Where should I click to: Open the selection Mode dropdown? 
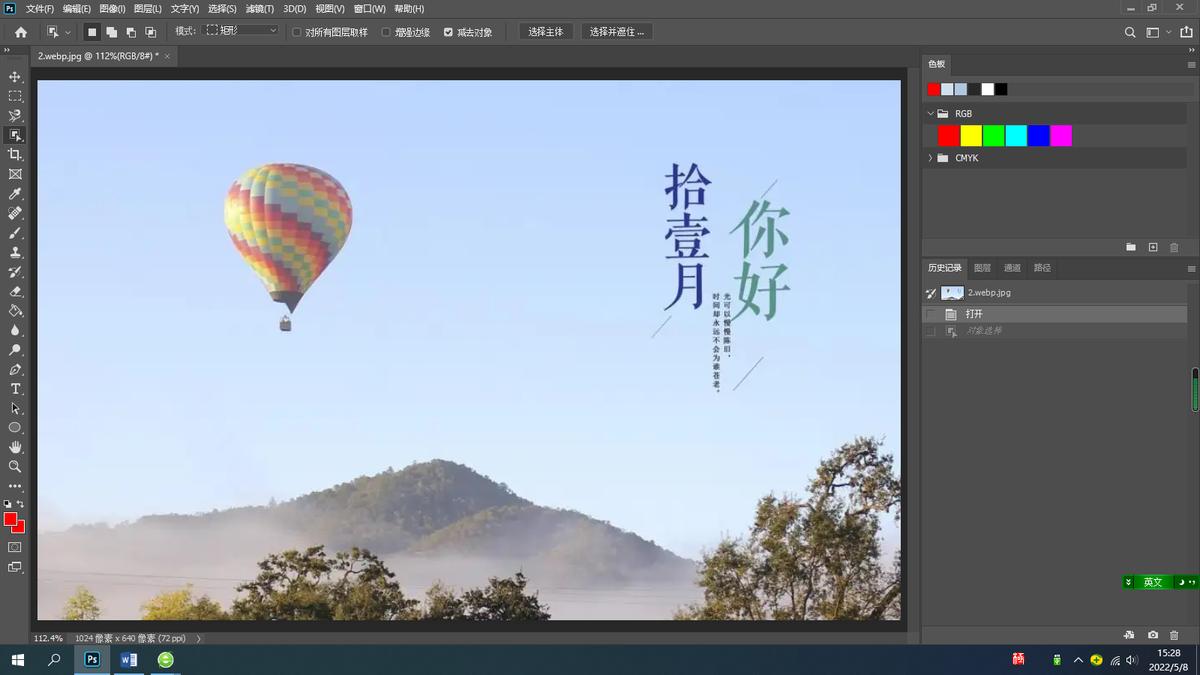(x=240, y=31)
